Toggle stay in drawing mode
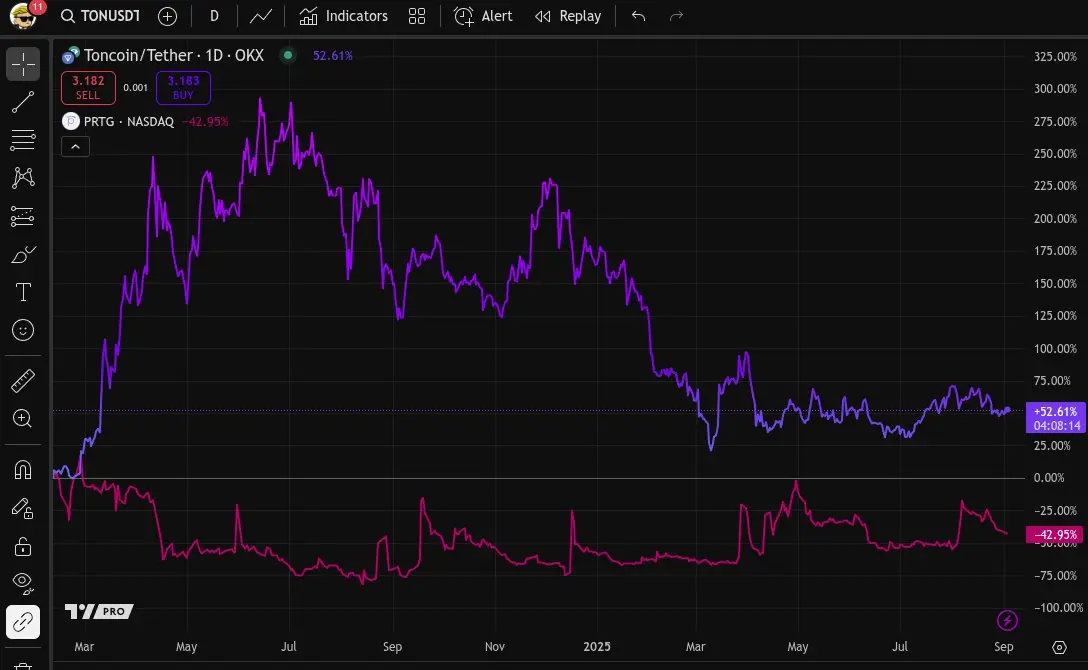1088x670 pixels. (x=23, y=508)
